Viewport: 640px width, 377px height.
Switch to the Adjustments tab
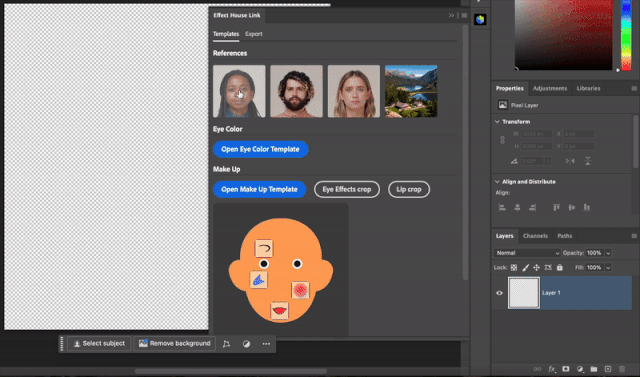(x=550, y=89)
